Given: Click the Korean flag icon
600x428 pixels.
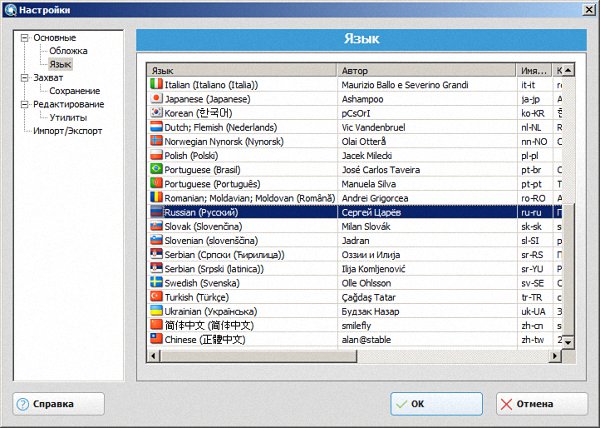Looking at the screenshot, I should (155, 113).
